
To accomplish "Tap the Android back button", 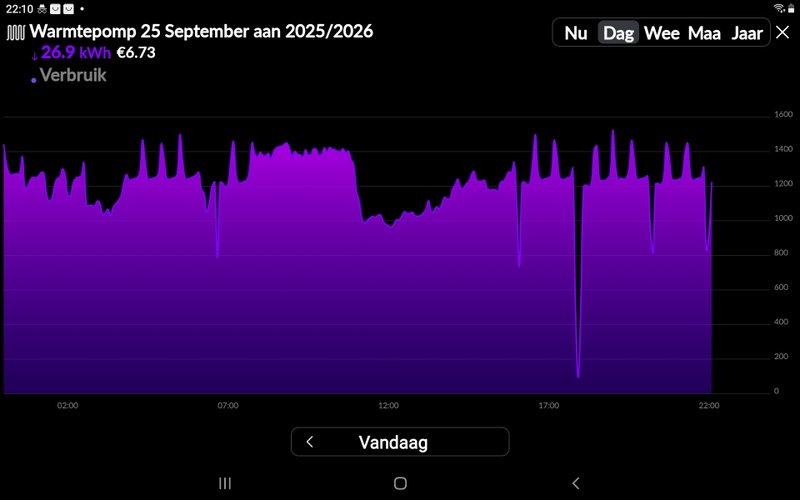I will click(576, 483).
